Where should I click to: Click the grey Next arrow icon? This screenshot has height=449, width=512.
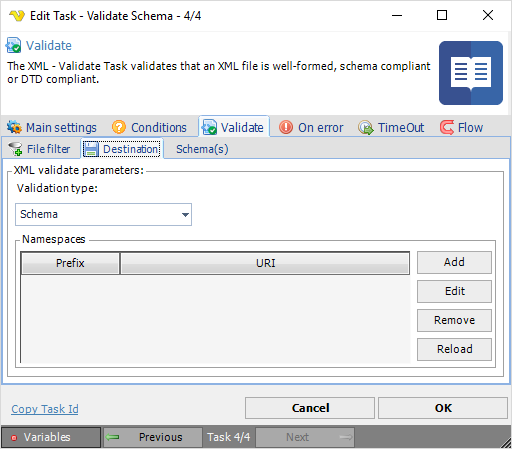346,437
